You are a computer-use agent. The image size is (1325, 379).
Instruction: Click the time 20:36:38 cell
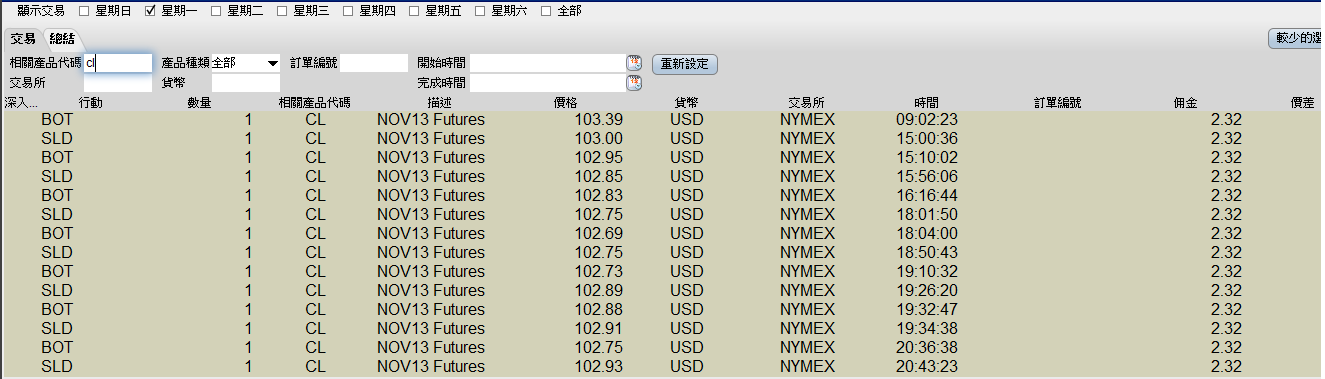tap(927, 347)
